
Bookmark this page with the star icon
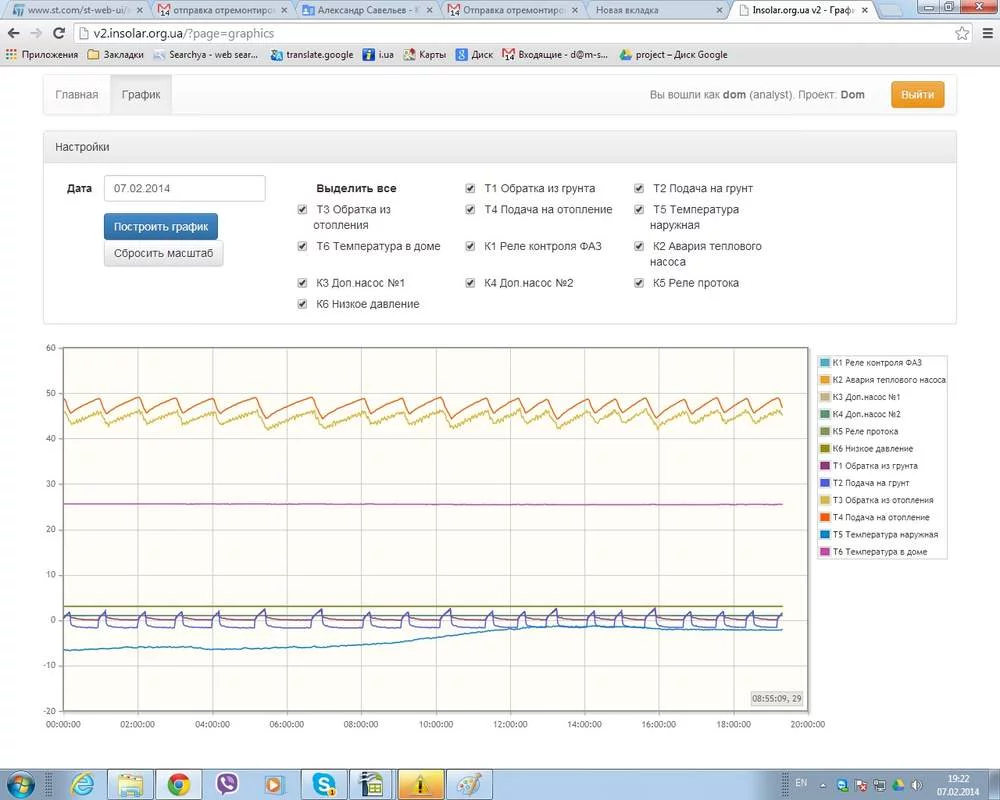click(x=962, y=33)
